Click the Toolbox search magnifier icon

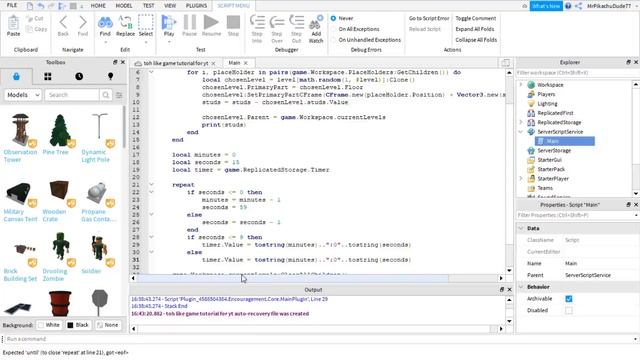pos(106,95)
